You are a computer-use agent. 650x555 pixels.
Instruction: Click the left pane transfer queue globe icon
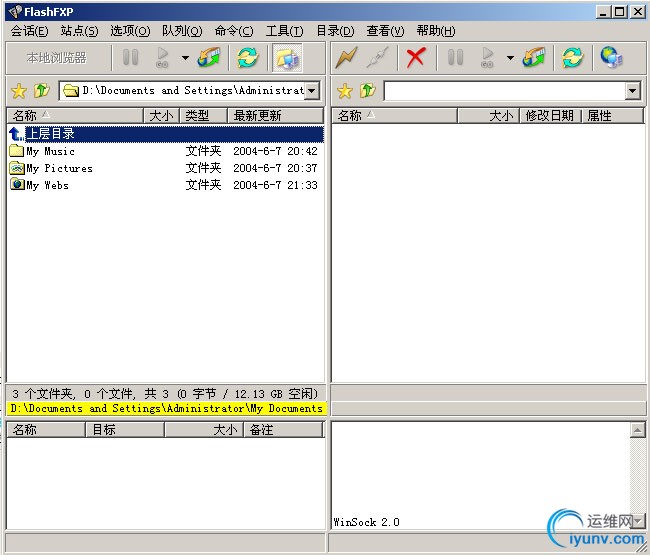[x=209, y=58]
